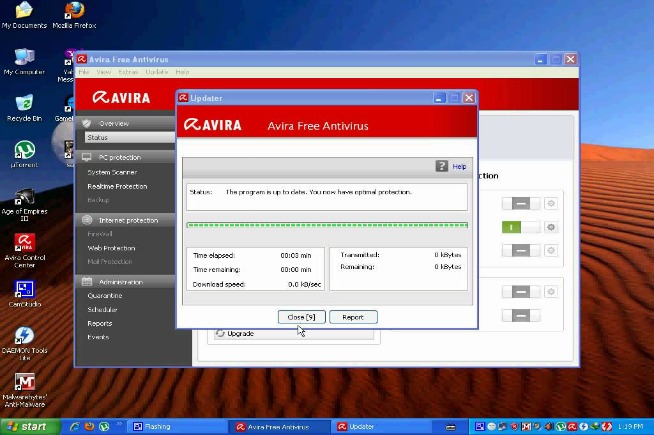Open the Report button in Updater
654x435 pixels.
click(x=353, y=317)
